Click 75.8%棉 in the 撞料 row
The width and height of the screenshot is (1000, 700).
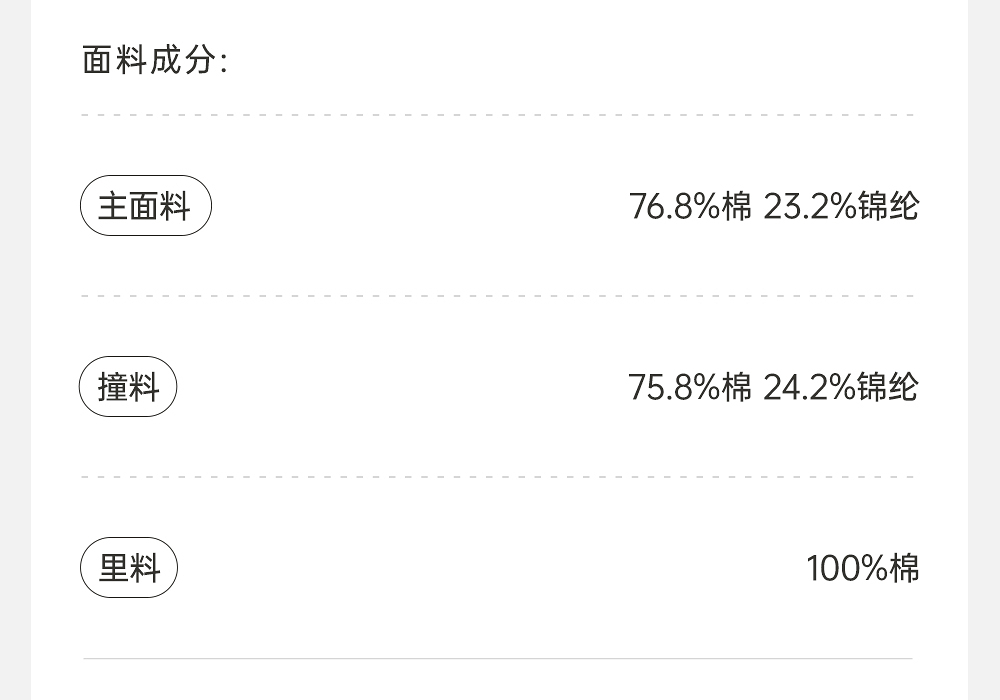[689, 387]
